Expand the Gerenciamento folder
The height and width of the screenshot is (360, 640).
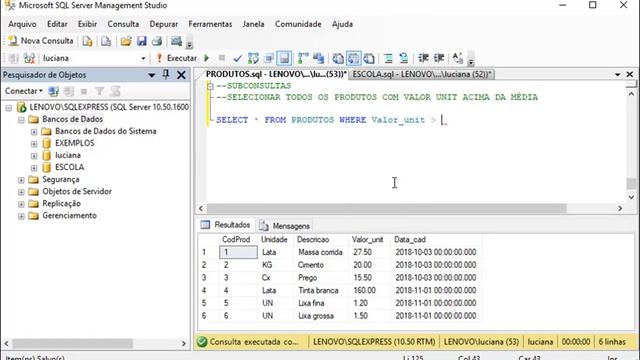[21, 216]
